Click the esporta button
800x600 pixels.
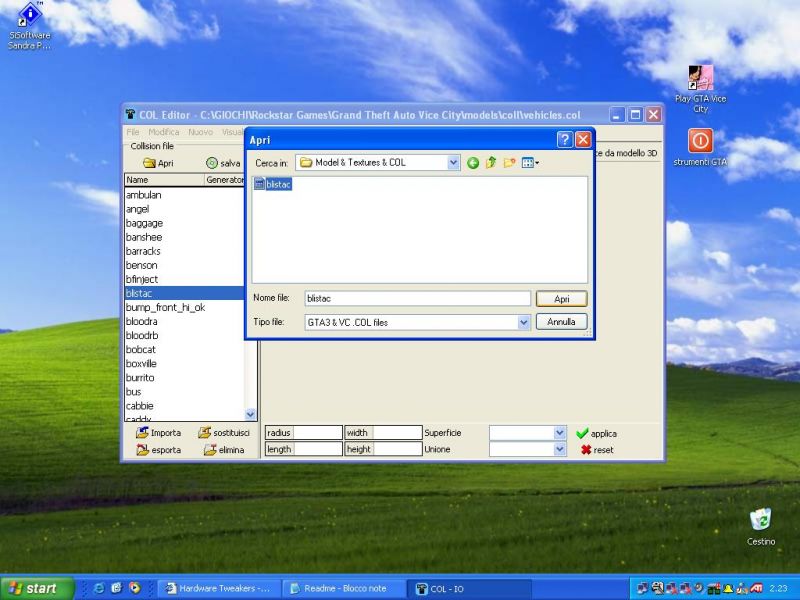click(x=158, y=450)
